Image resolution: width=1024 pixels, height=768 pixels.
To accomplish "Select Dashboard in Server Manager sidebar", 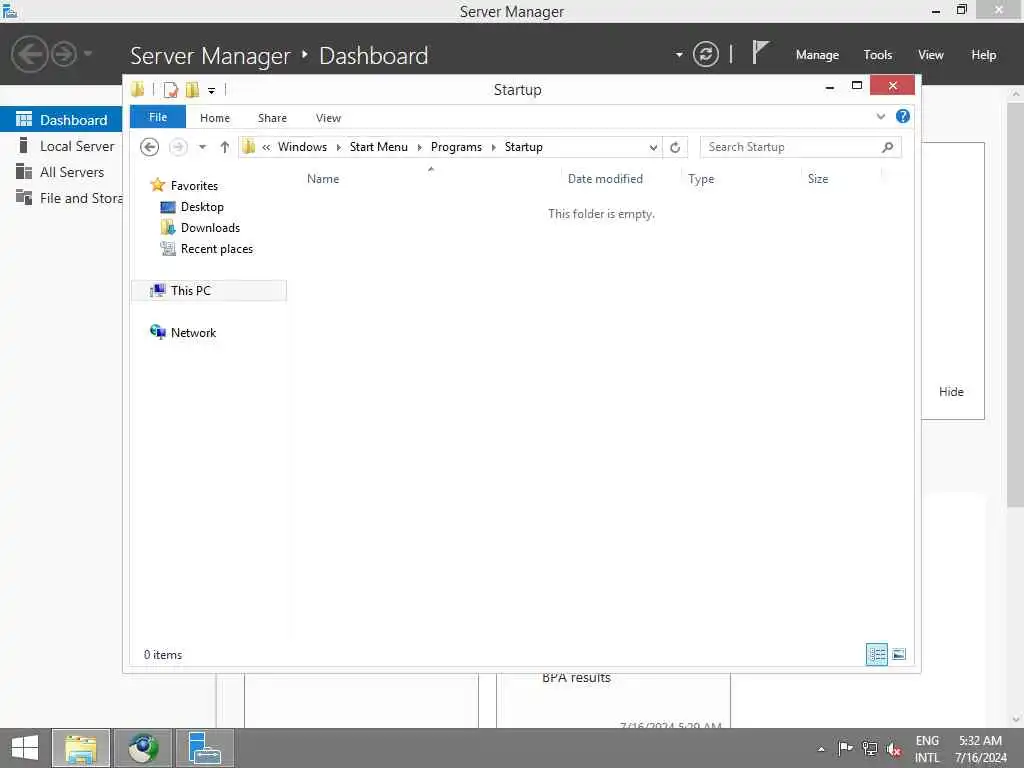I will [x=61, y=120].
